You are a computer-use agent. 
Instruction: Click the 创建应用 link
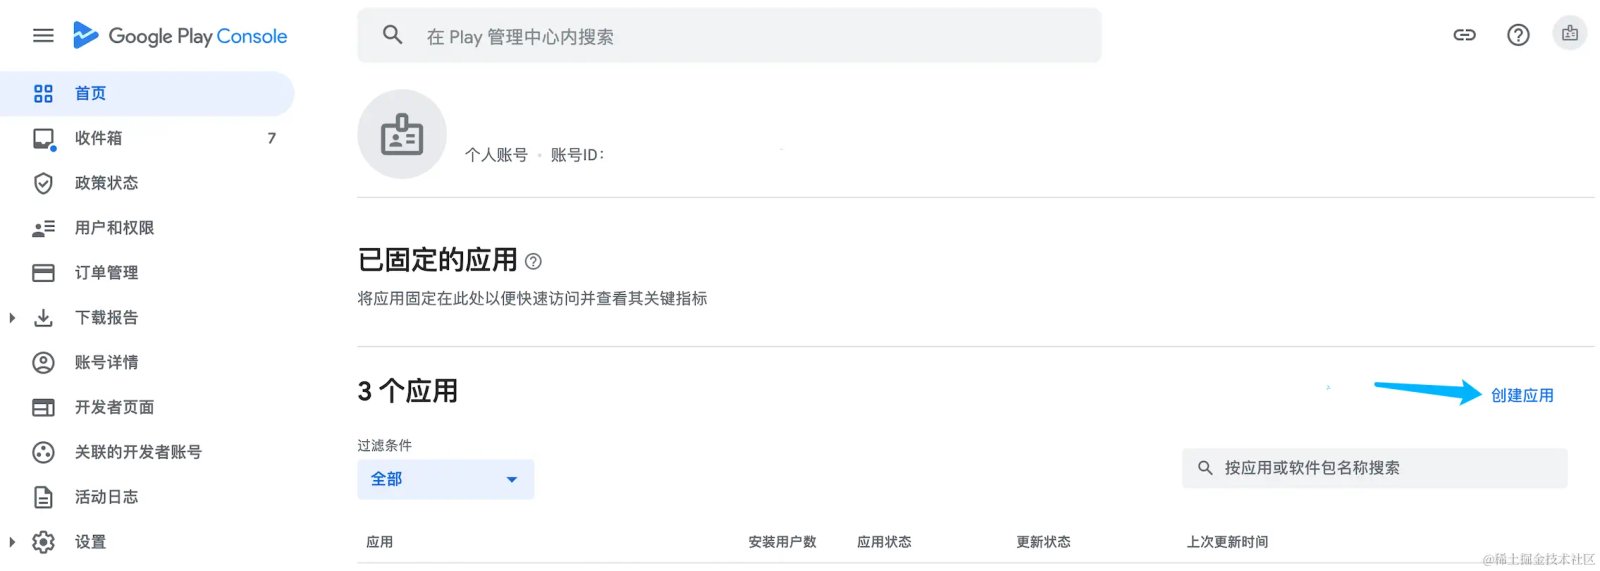click(1522, 395)
